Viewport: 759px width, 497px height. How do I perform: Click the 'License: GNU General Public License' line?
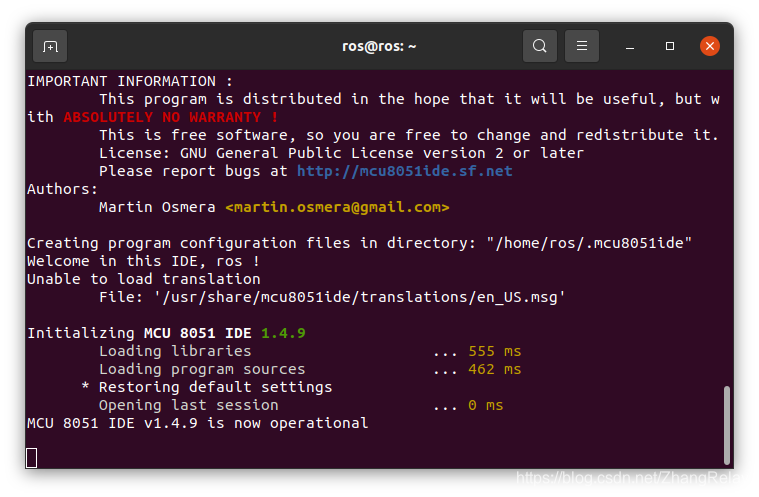click(341, 153)
